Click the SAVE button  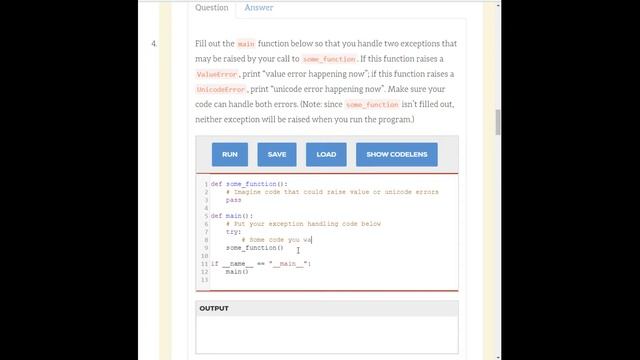click(277, 154)
